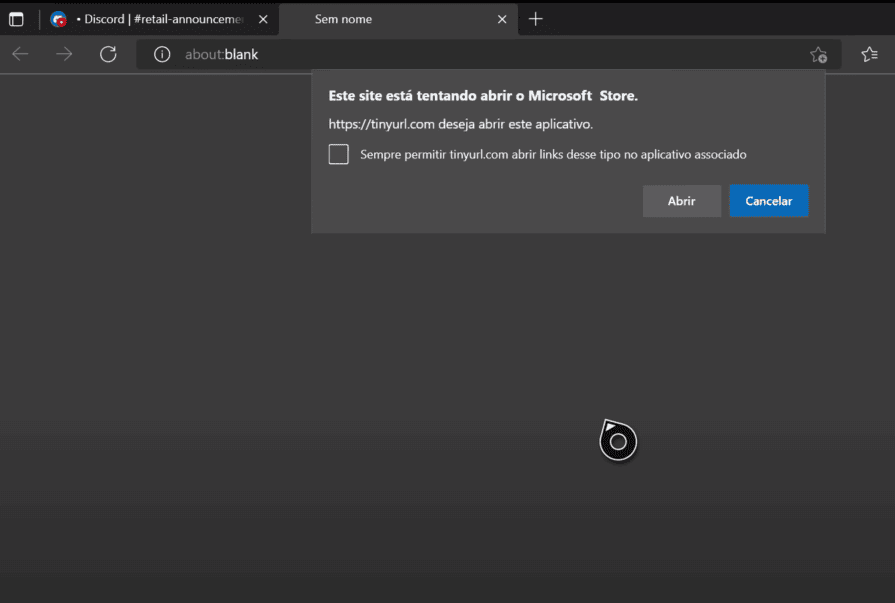Select the 'Sem nome' tab
This screenshot has width=895, height=603.
tap(380, 19)
